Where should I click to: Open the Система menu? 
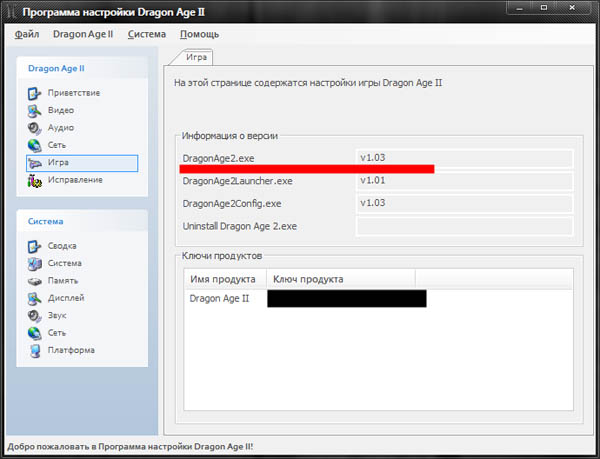tap(147, 34)
